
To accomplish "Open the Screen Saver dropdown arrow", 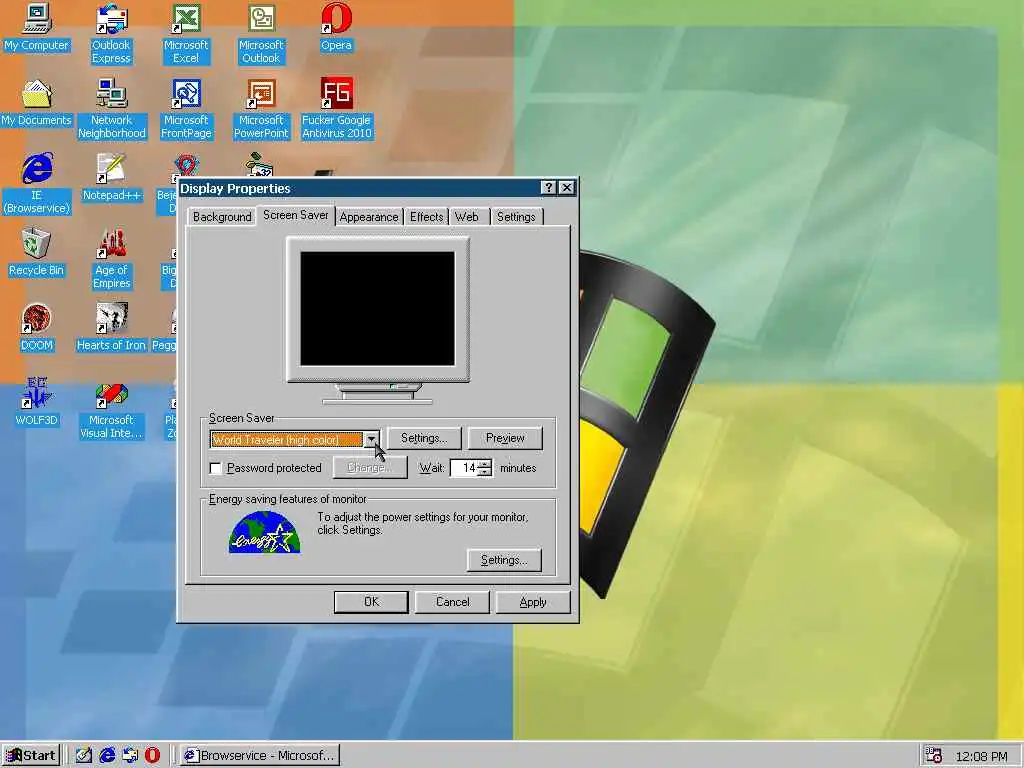I will coord(371,440).
